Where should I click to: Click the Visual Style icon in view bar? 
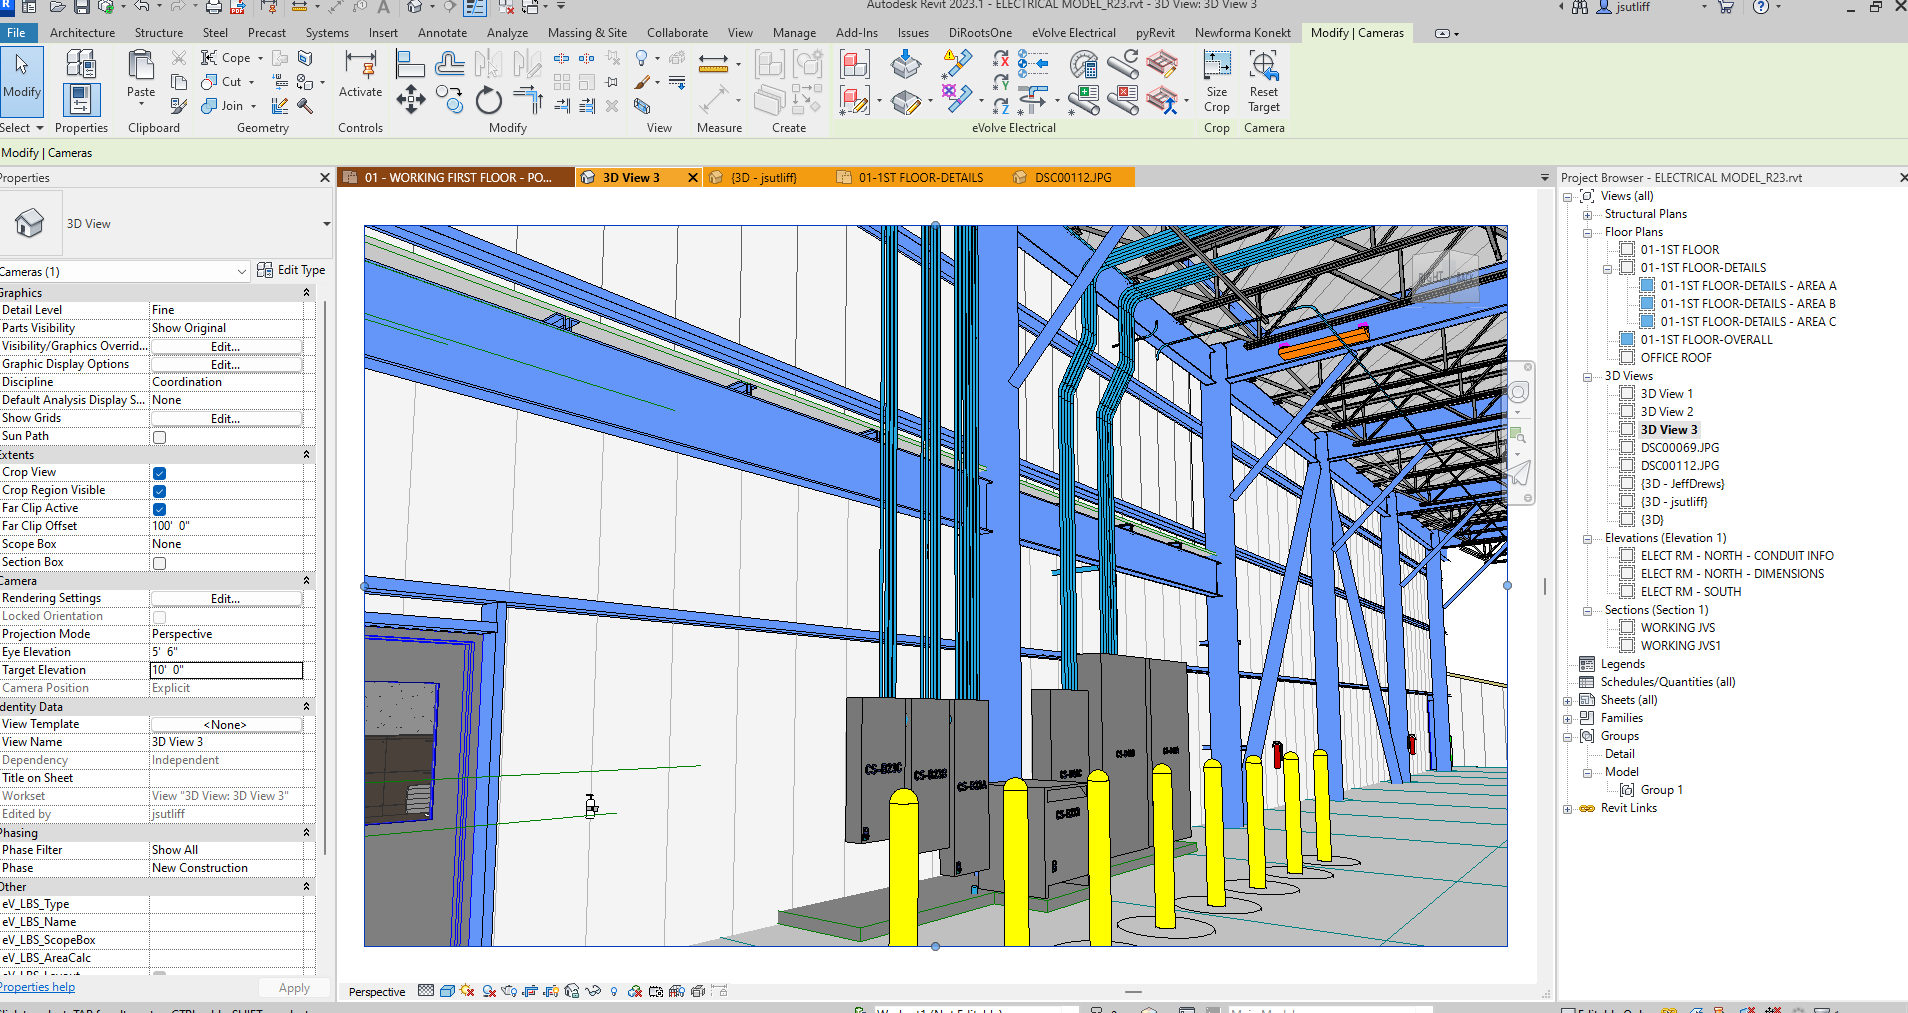447,991
